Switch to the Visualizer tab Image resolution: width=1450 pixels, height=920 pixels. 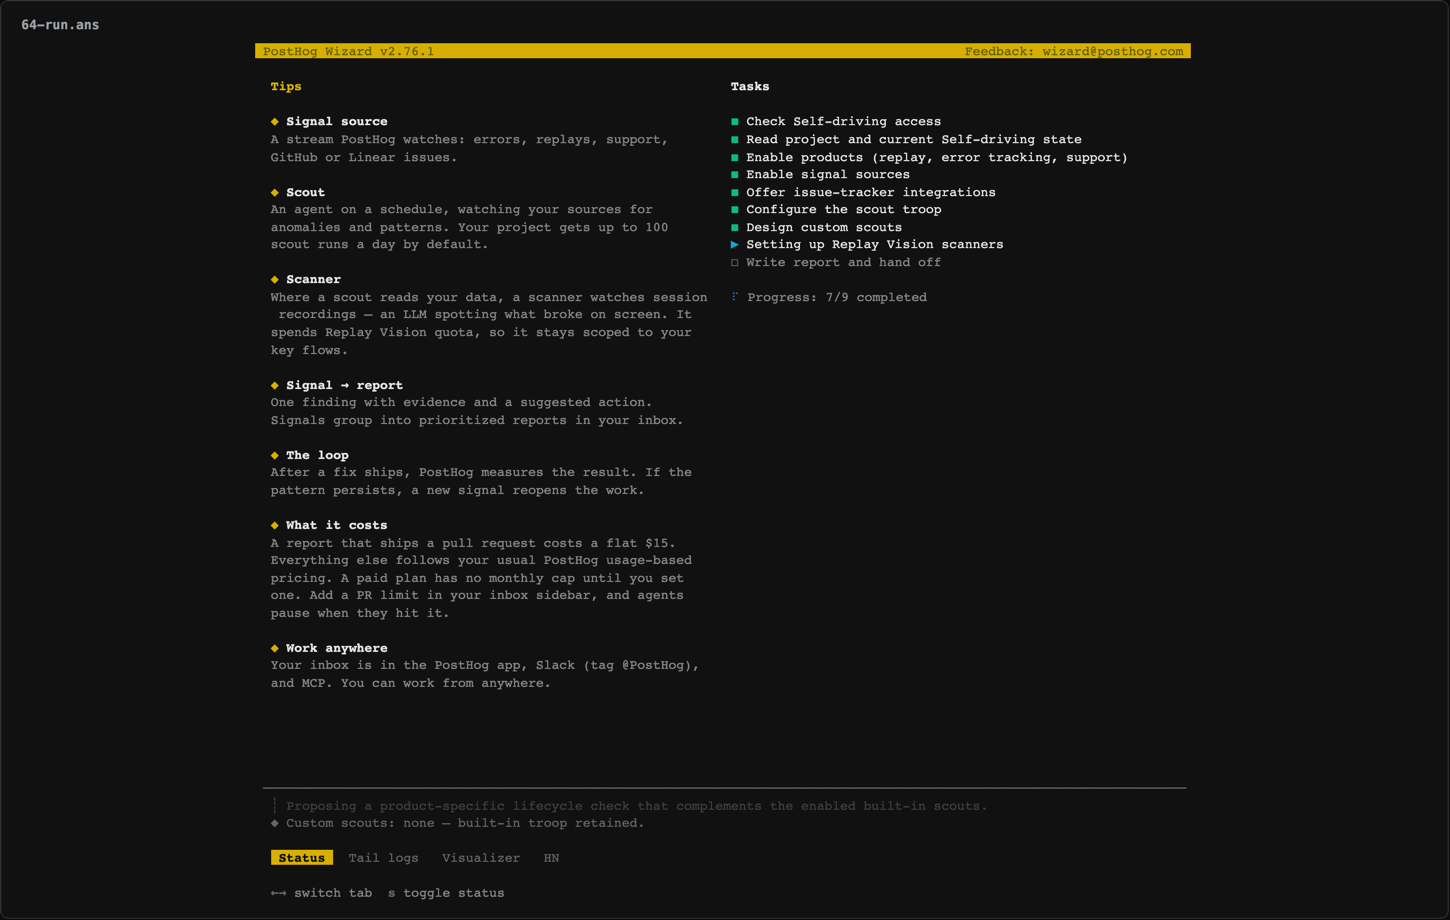(x=481, y=858)
